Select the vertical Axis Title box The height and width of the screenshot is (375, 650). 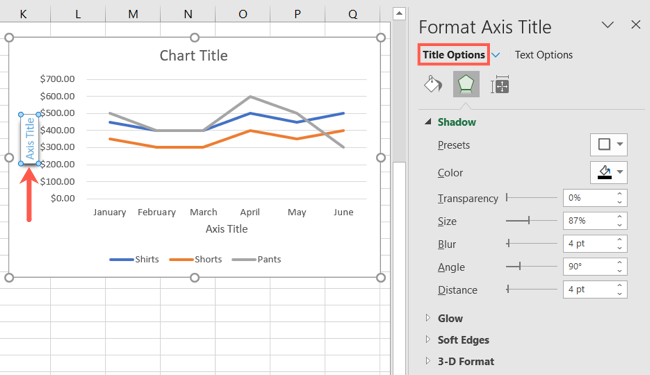tap(29, 139)
